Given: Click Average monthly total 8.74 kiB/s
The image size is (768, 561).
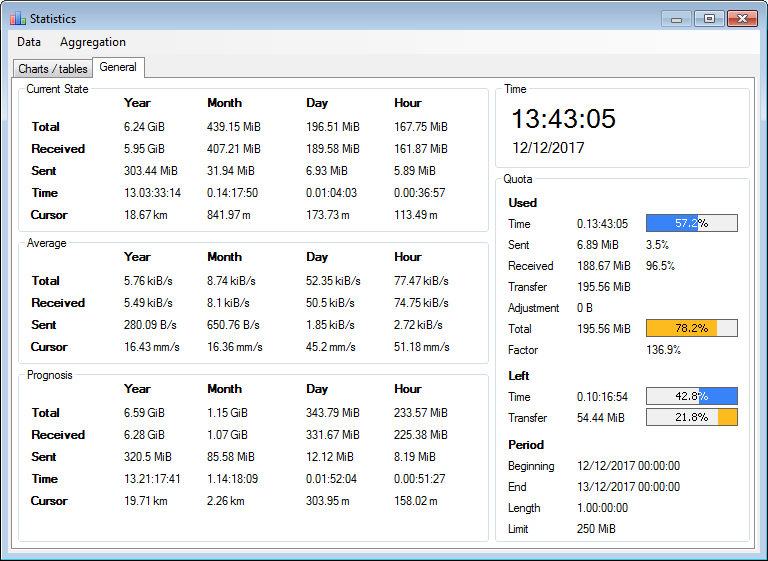Looking at the screenshot, I should pyautogui.click(x=231, y=281).
